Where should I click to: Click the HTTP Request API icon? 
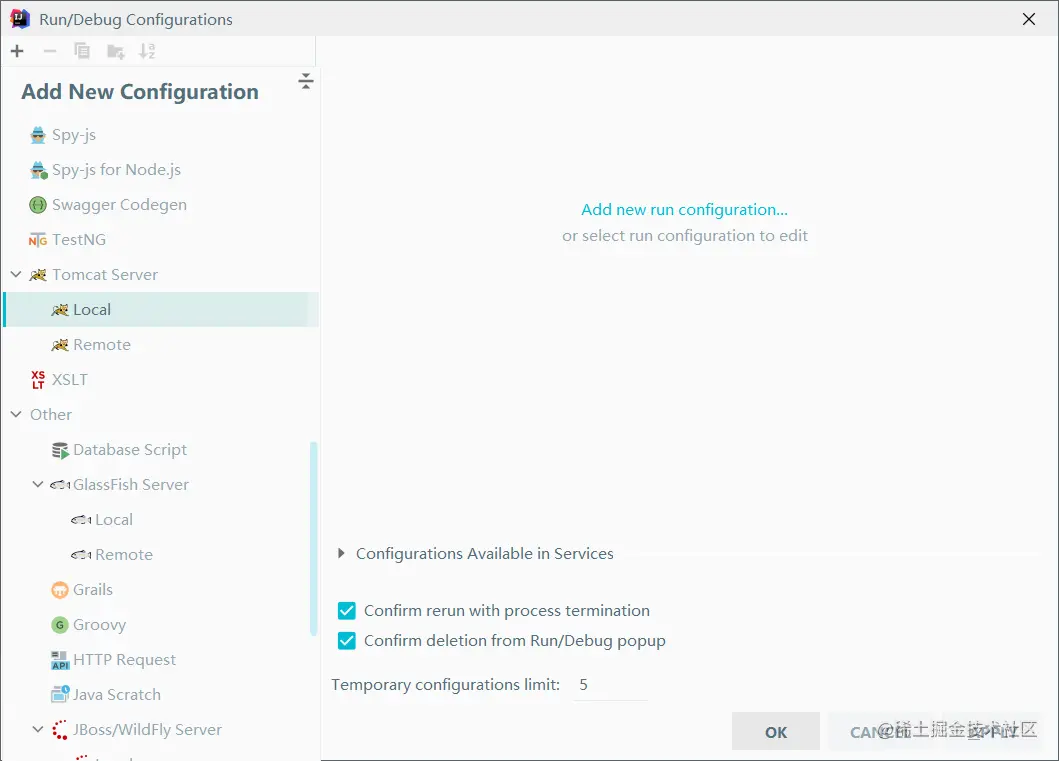[x=60, y=660]
